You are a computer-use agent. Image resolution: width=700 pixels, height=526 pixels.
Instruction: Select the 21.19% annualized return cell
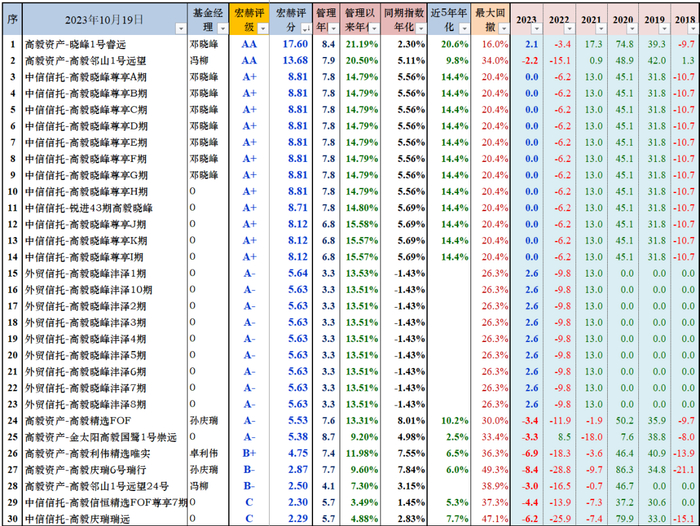[x=360, y=45]
